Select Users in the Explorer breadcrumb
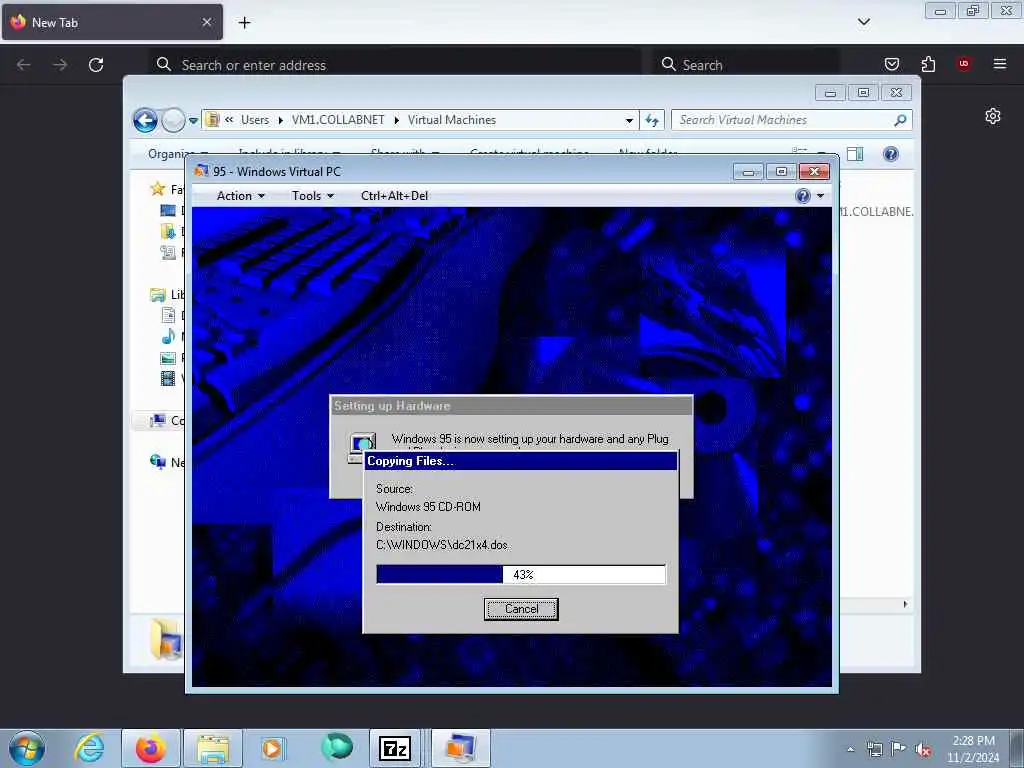This screenshot has width=1024, height=768. (x=255, y=120)
